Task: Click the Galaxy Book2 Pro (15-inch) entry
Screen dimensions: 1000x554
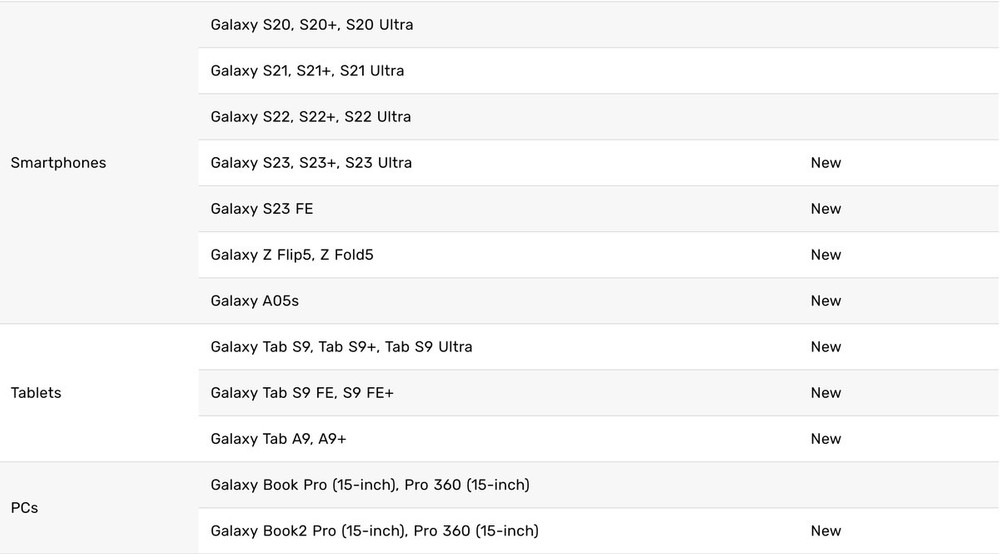Action: pos(374,531)
